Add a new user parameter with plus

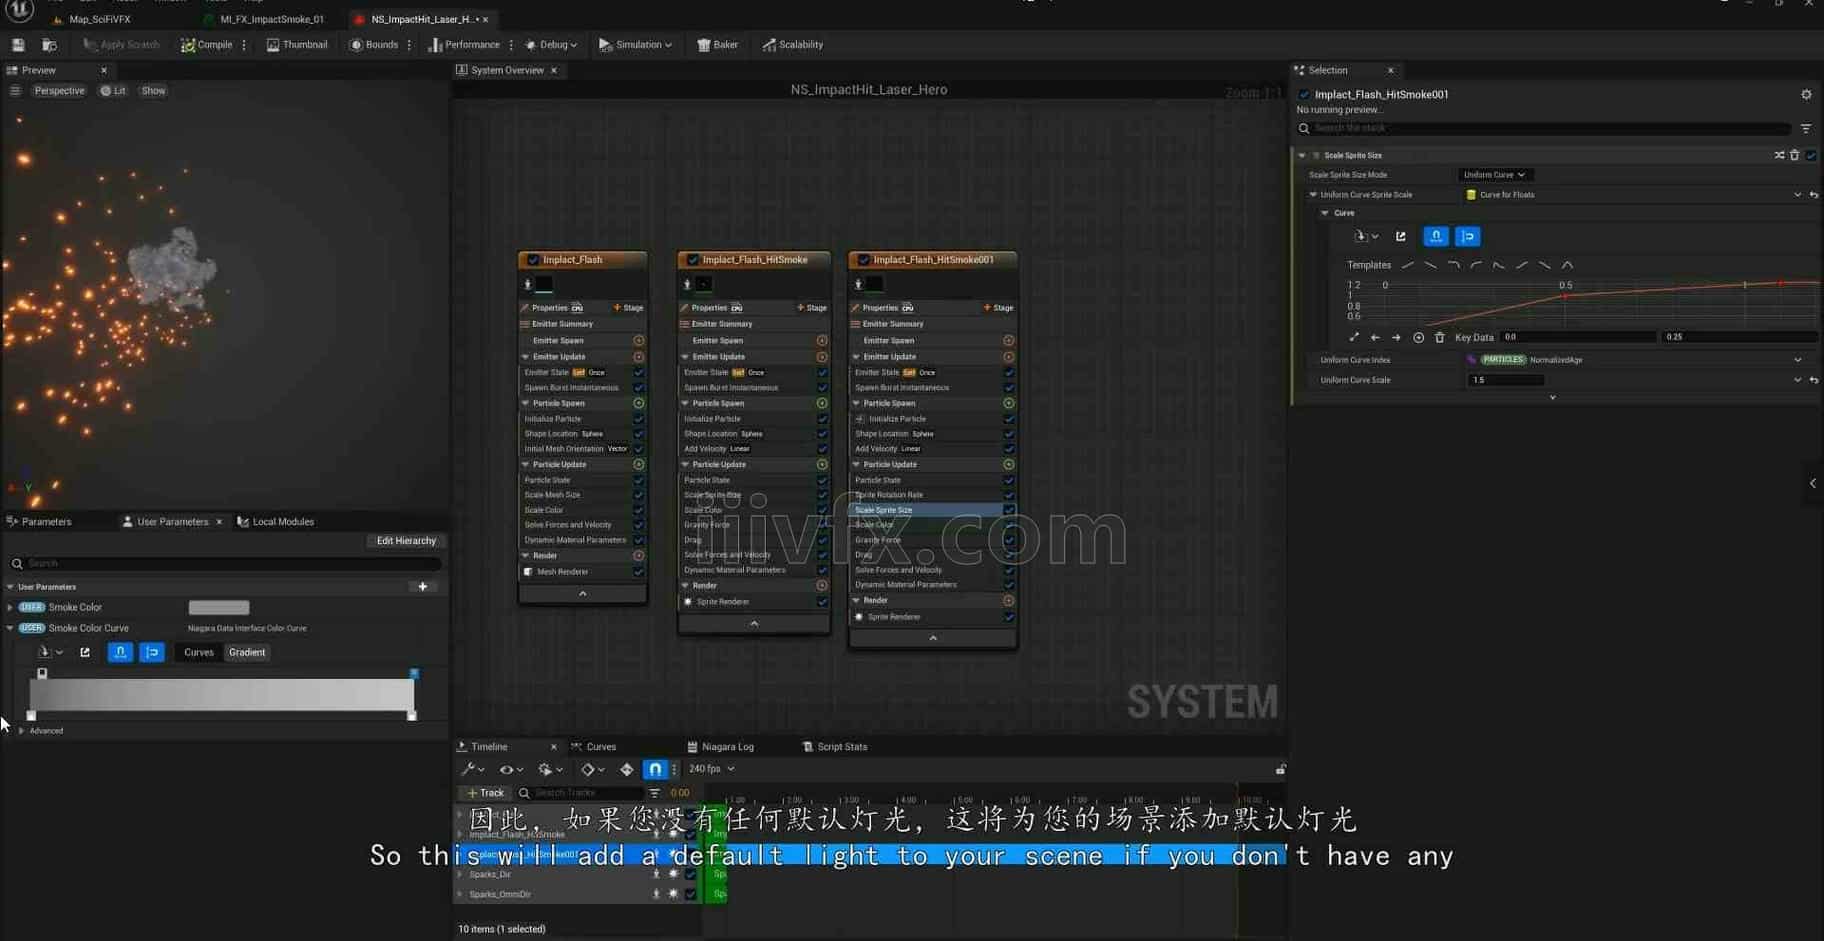[x=423, y=586]
